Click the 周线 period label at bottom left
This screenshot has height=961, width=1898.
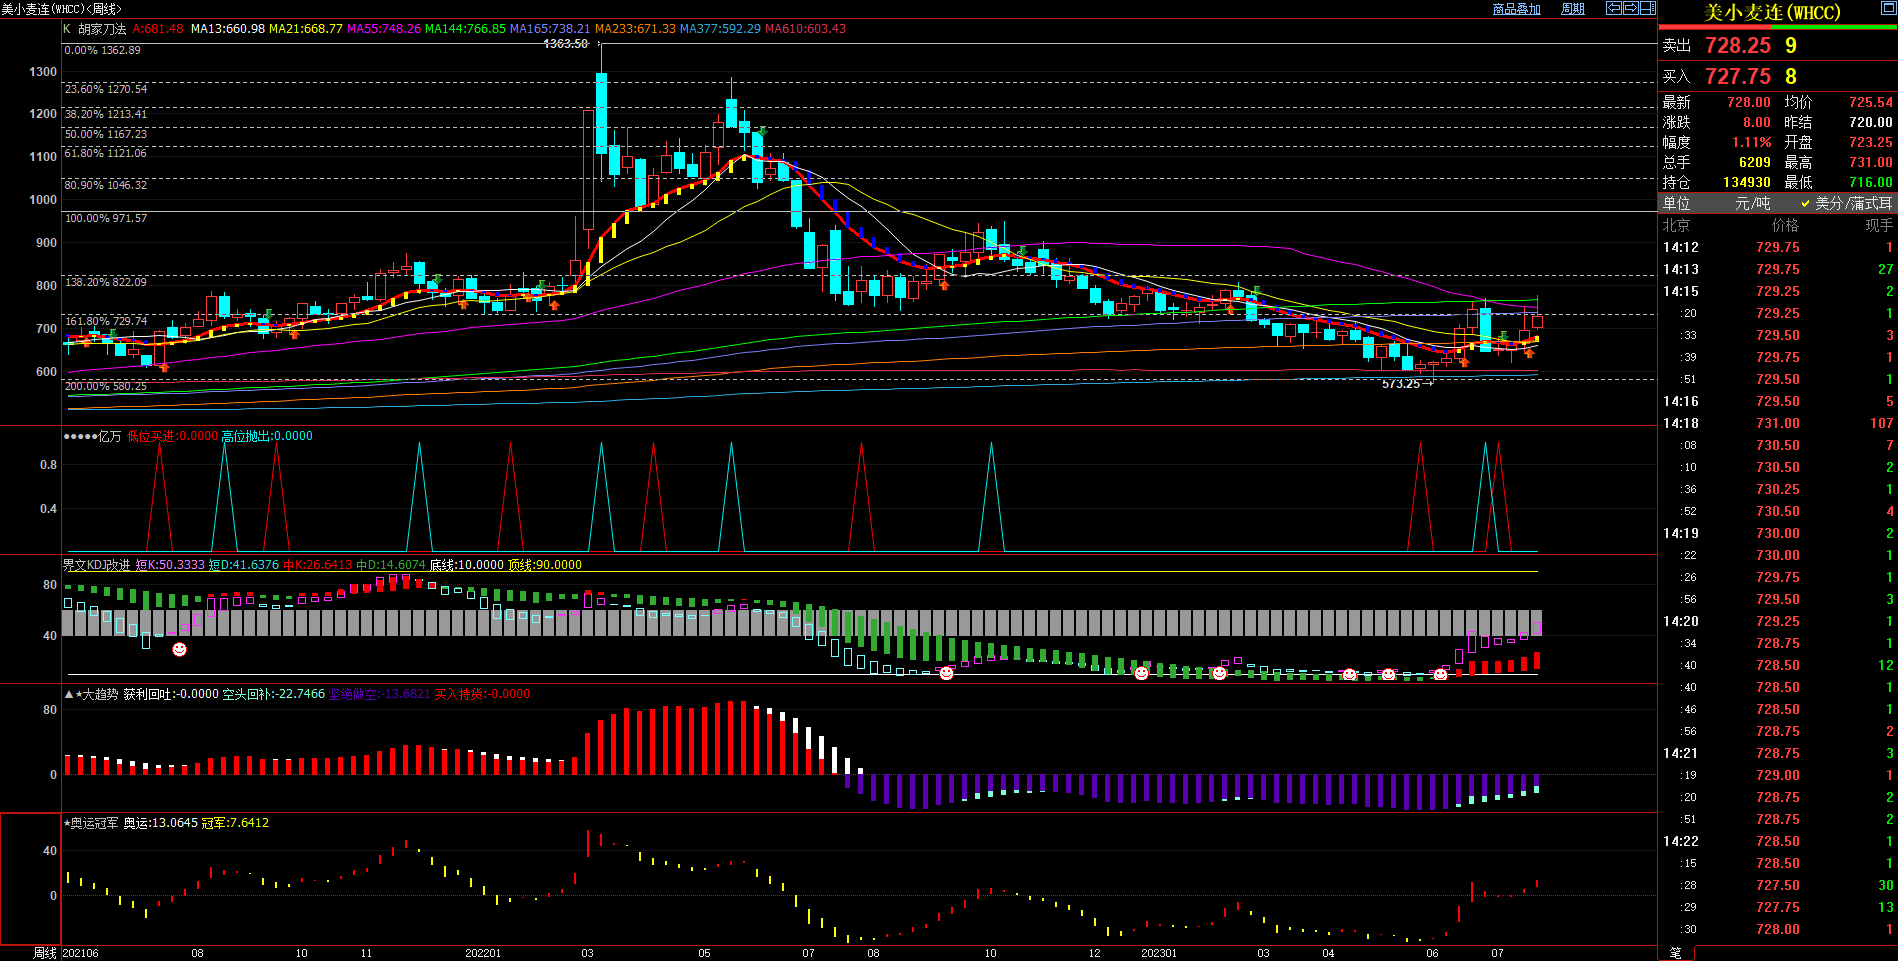pos(44,953)
